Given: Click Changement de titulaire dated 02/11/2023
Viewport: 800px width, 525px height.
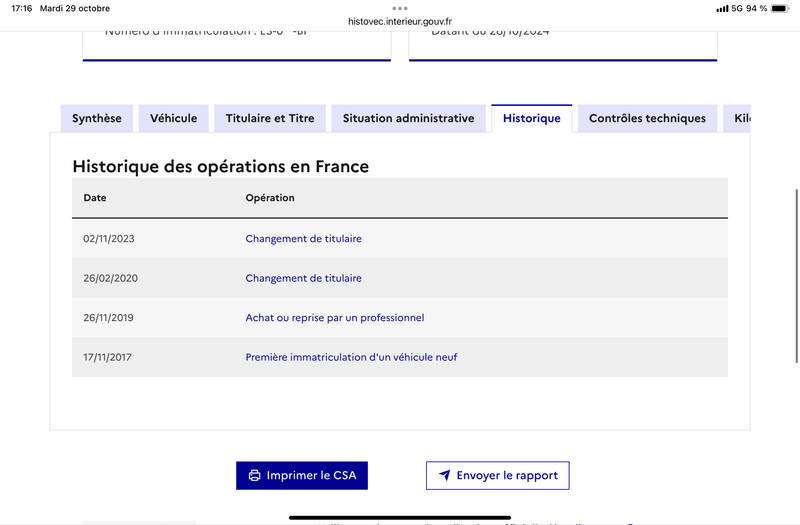Looking at the screenshot, I should click(304, 239).
